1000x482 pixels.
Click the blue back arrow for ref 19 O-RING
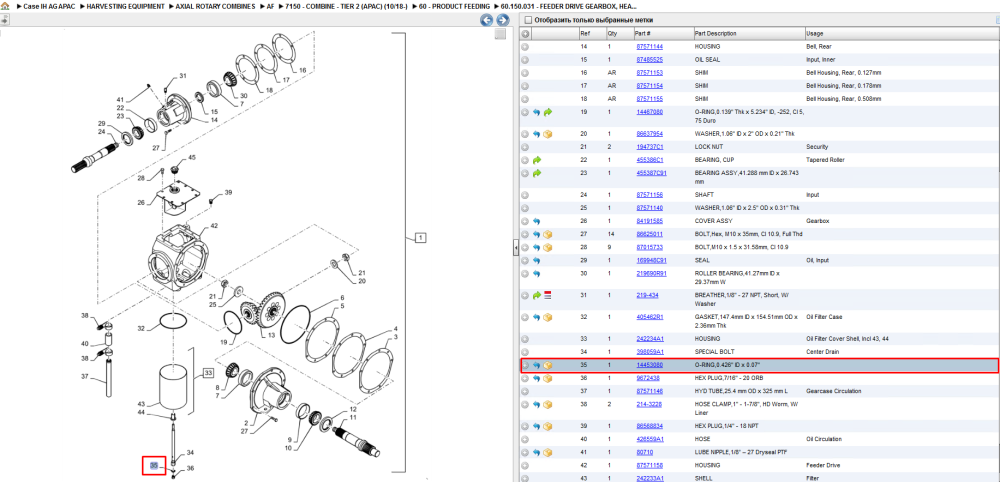[x=536, y=112]
